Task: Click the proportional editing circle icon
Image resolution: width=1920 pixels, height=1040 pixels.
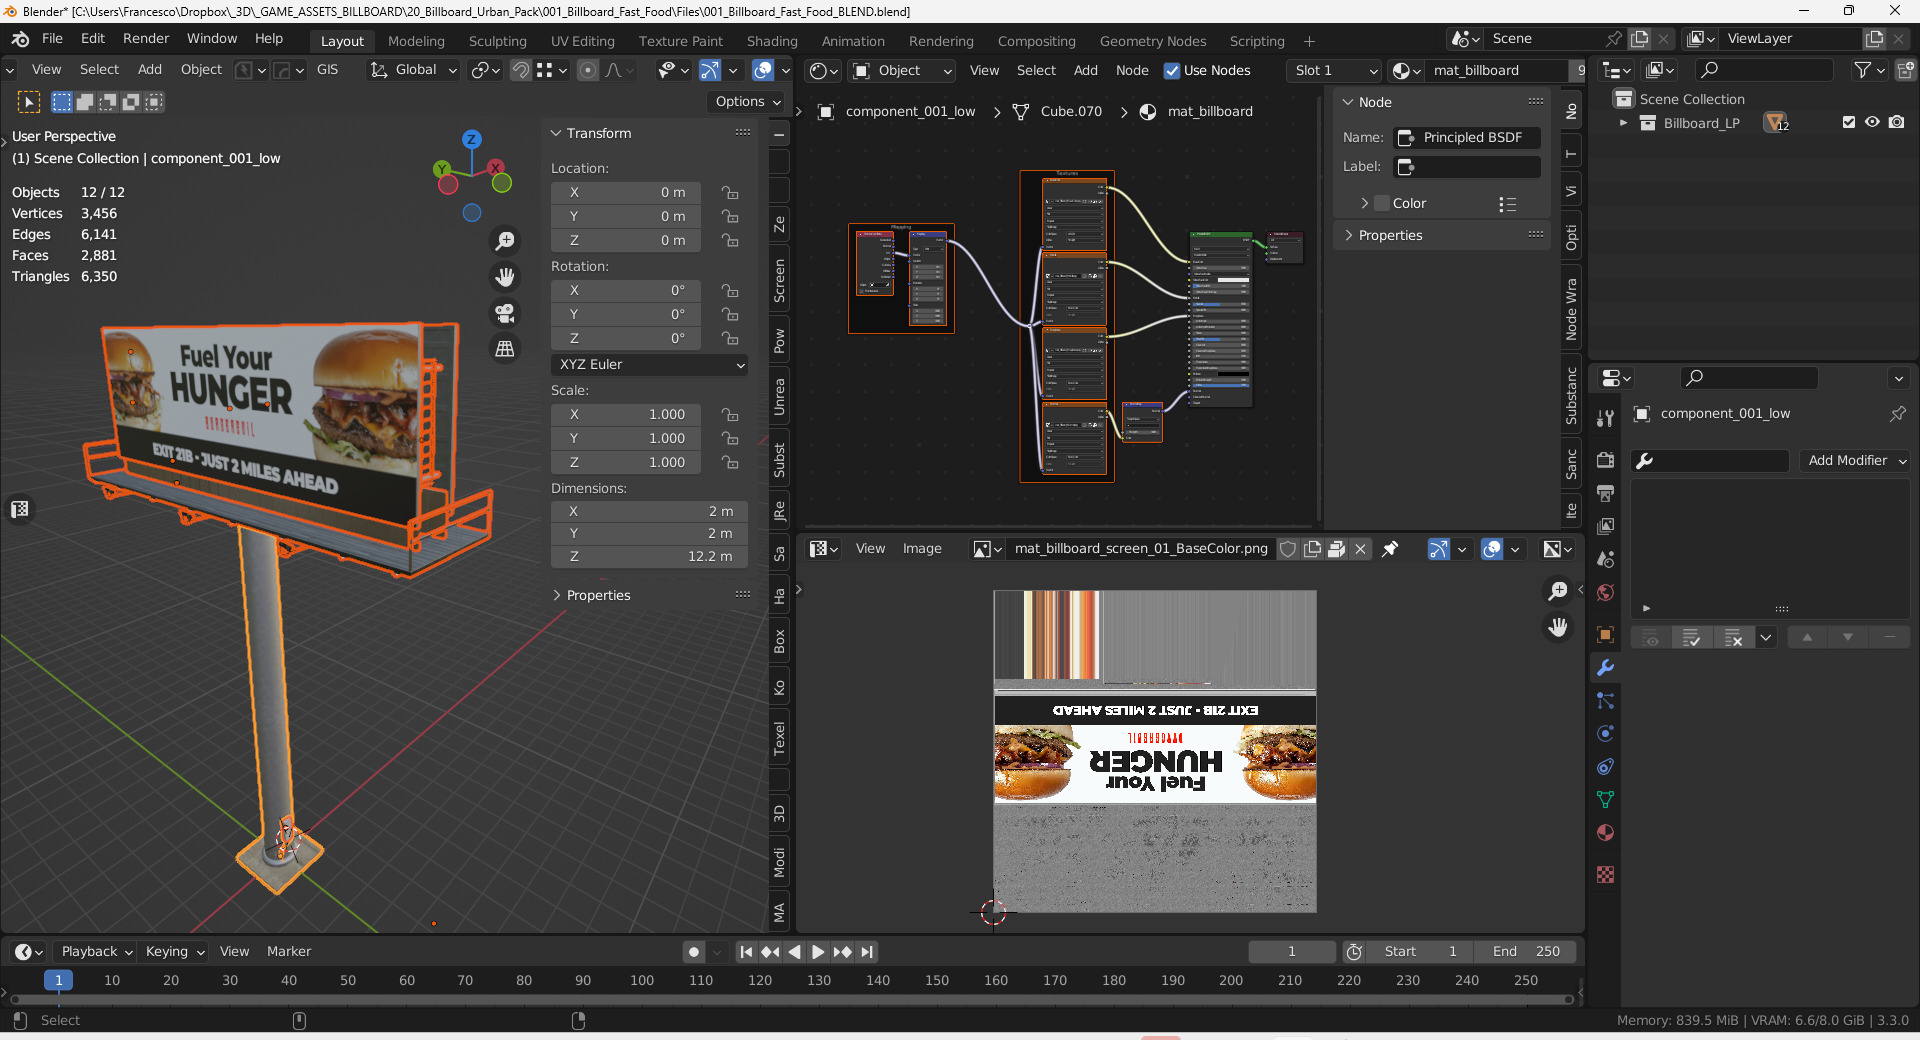Action: pos(588,70)
